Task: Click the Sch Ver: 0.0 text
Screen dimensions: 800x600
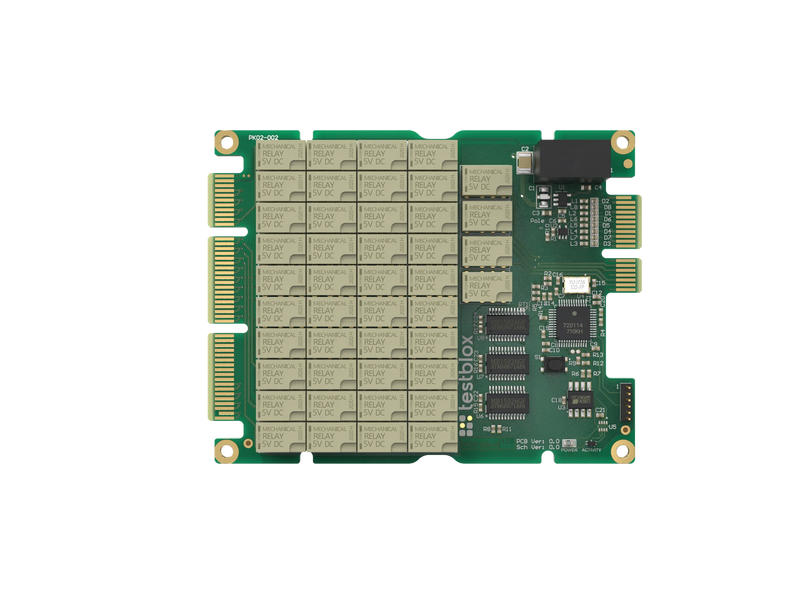Action: [x=538, y=447]
